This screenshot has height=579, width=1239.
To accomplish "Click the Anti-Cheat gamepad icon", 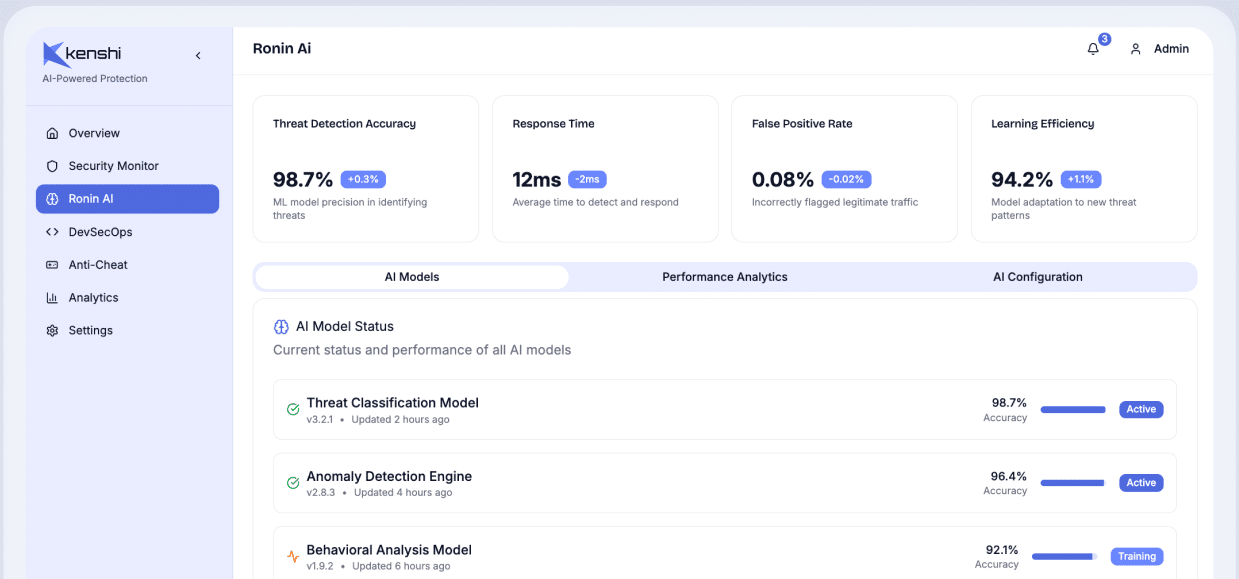I will click(x=52, y=265).
